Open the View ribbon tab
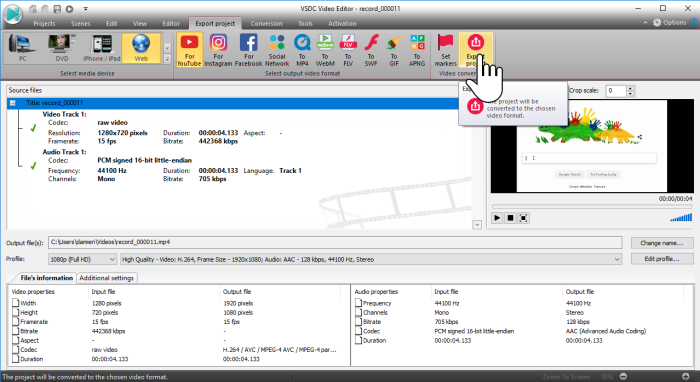This screenshot has height=382, width=700. pyautogui.click(x=140, y=23)
